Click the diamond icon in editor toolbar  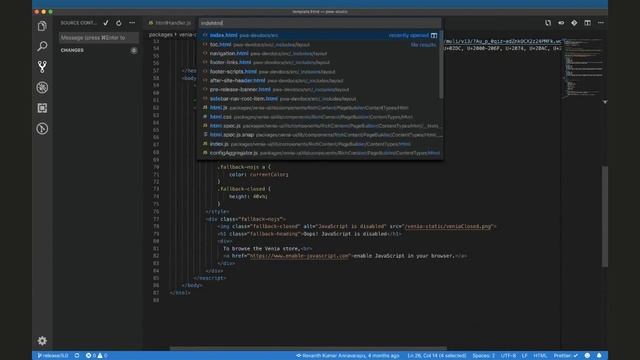pyautogui.click(x=574, y=23)
